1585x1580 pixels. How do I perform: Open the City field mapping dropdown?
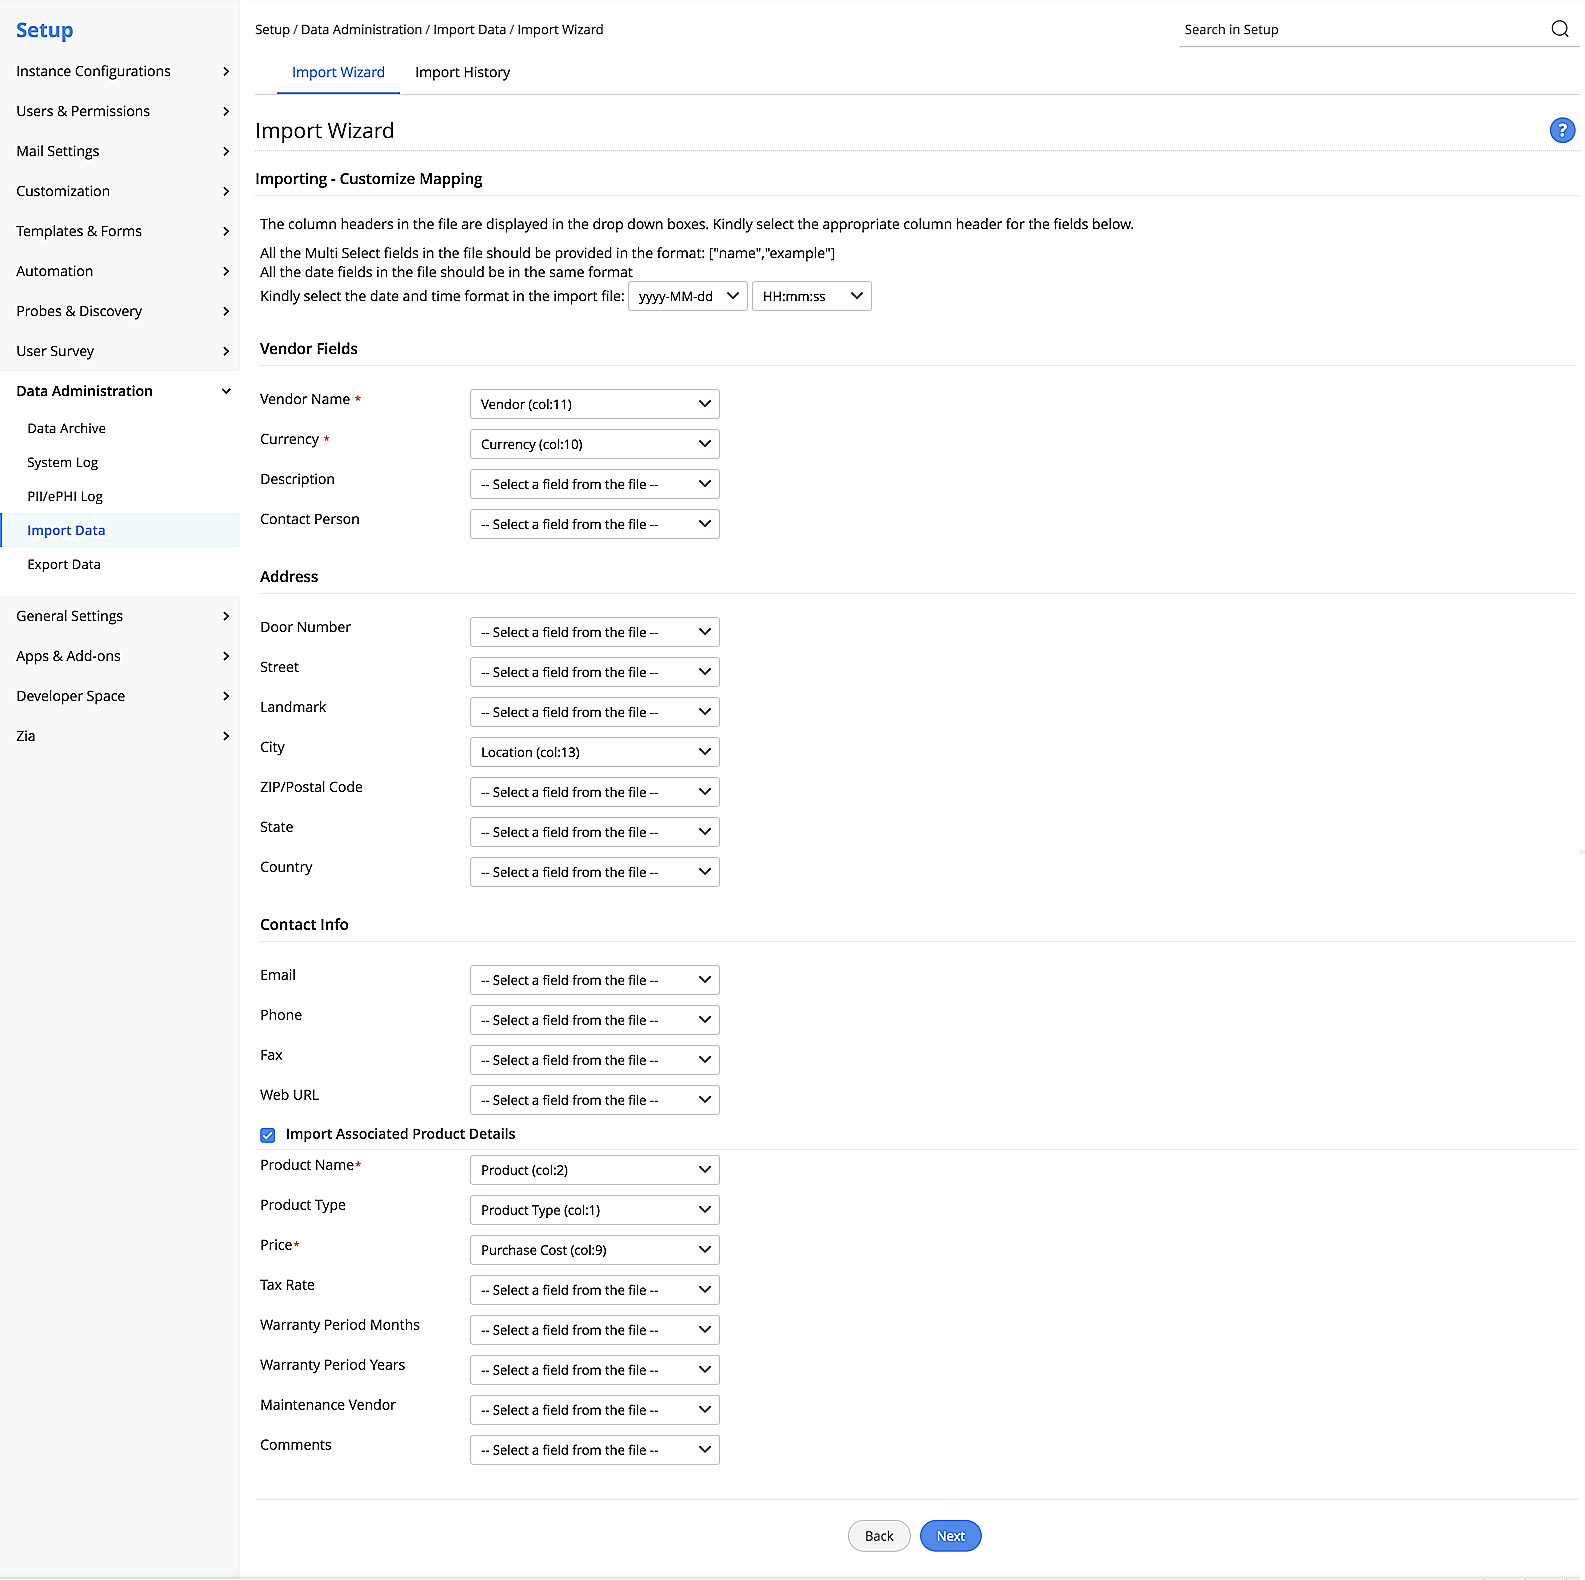(x=594, y=752)
